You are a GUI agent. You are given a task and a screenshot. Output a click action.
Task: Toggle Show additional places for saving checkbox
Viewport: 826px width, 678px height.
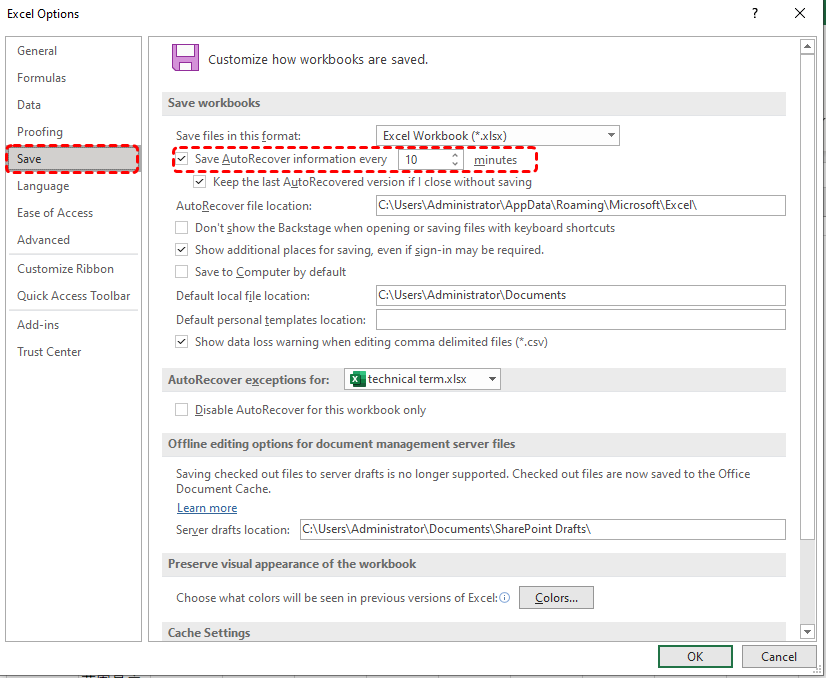pos(182,250)
